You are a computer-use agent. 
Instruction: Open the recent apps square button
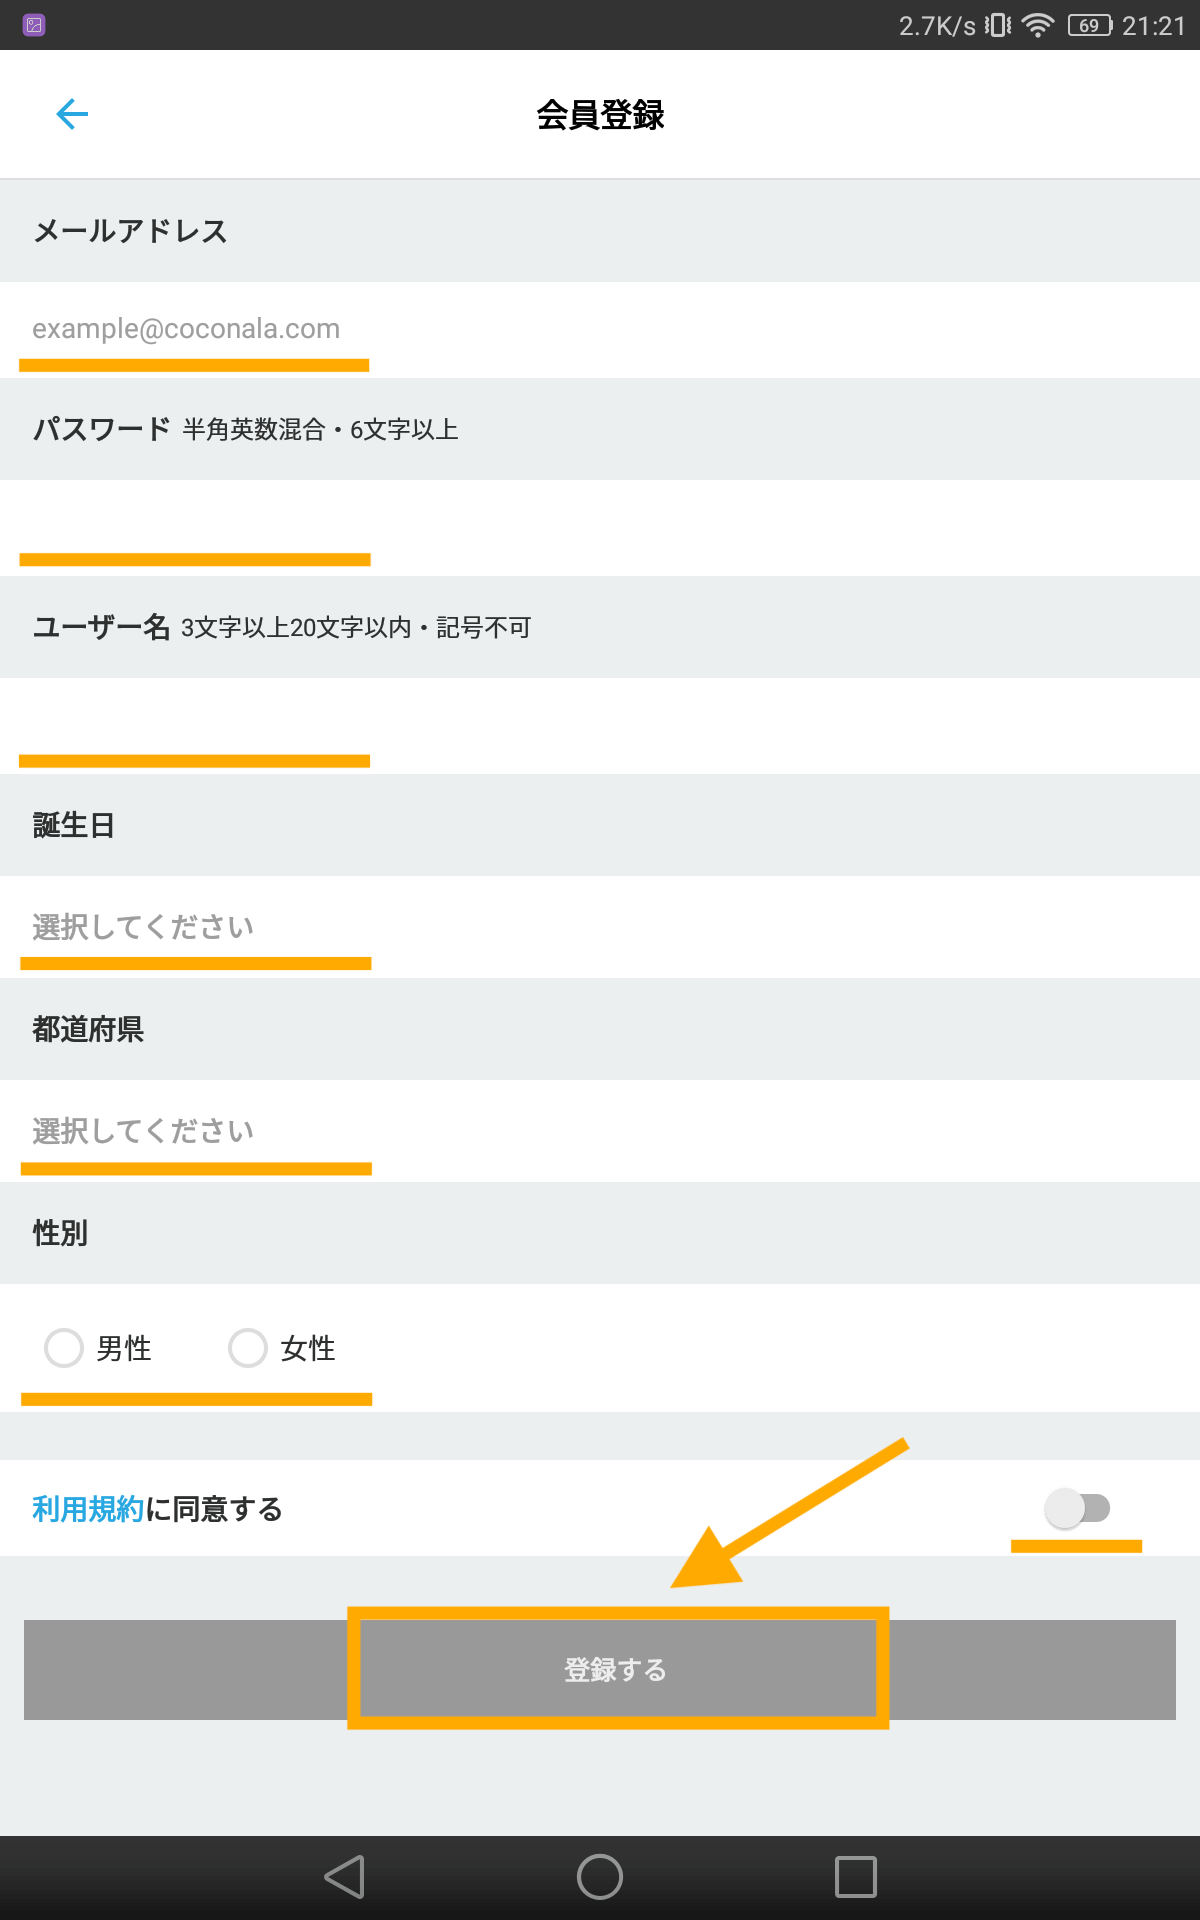[856, 1877]
